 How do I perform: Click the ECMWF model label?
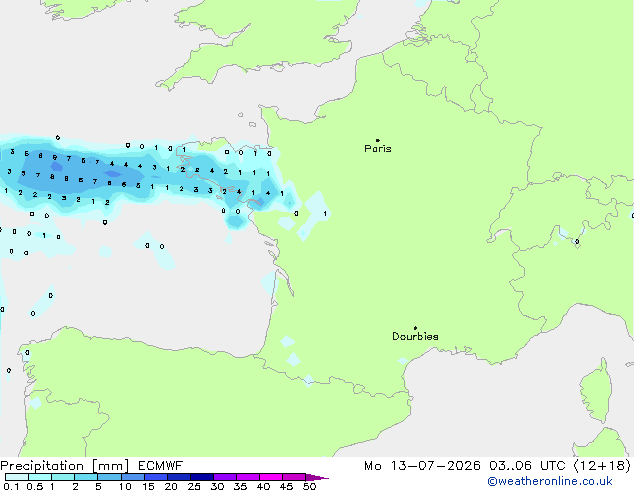[161, 466]
